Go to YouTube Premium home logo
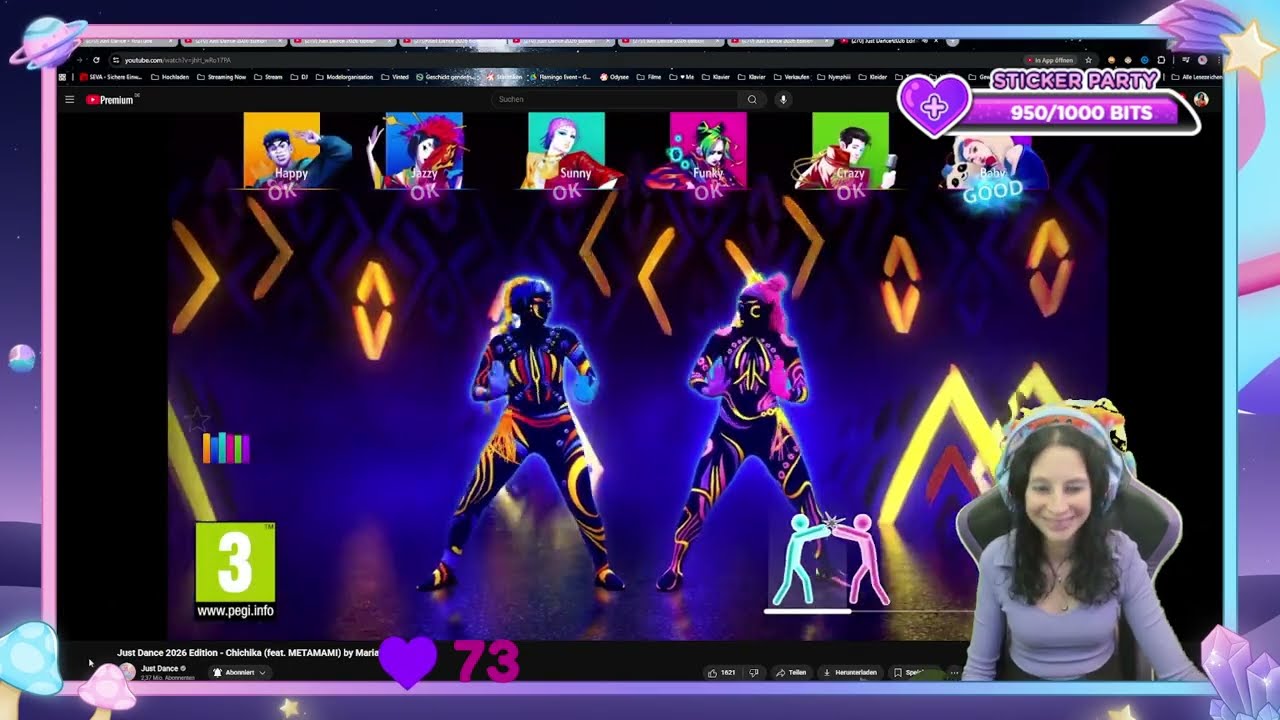The image size is (1280, 720). [x=110, y=99]
